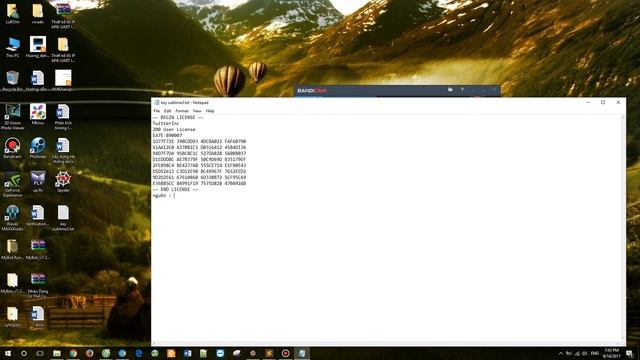Open the folder icon in Bandicam window
The image size is (640, 360).
point(450,90)
